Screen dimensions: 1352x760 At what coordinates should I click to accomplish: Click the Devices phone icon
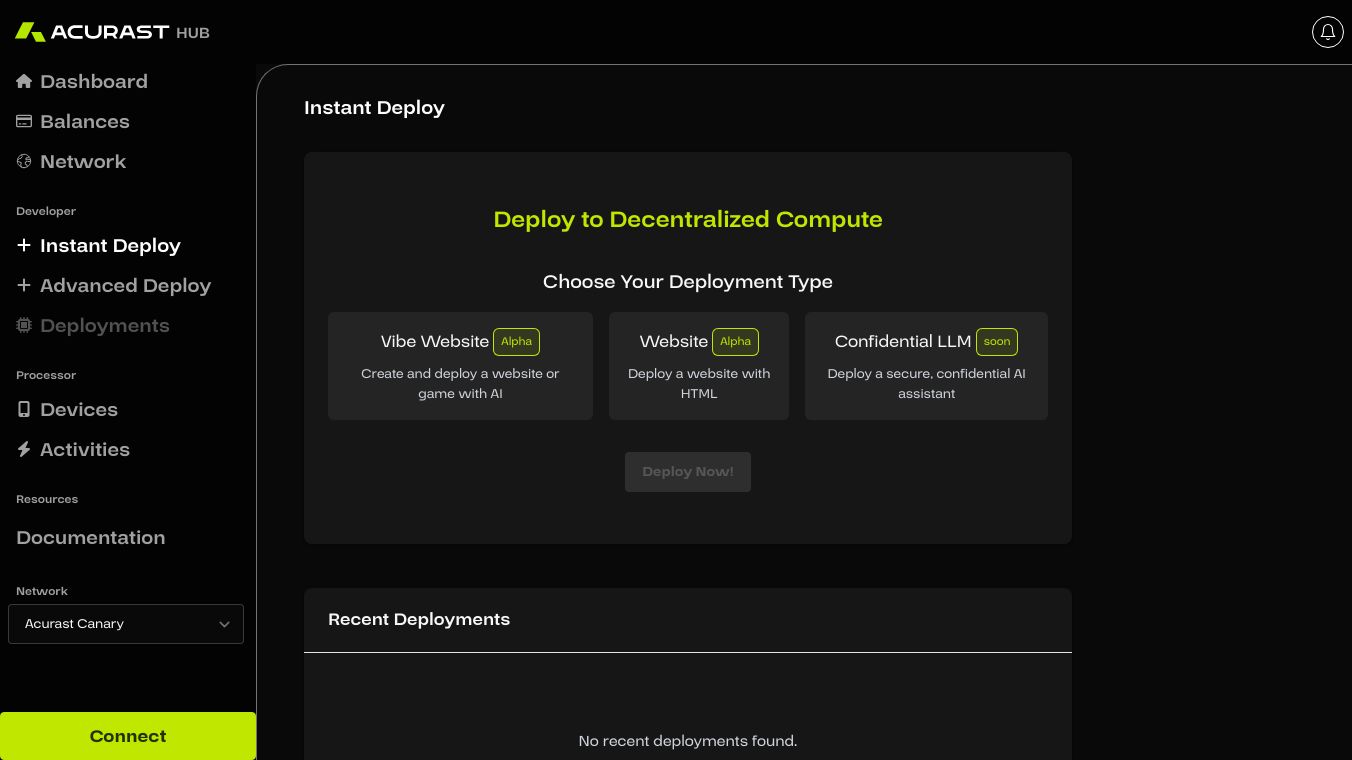(x=24, y=409)
